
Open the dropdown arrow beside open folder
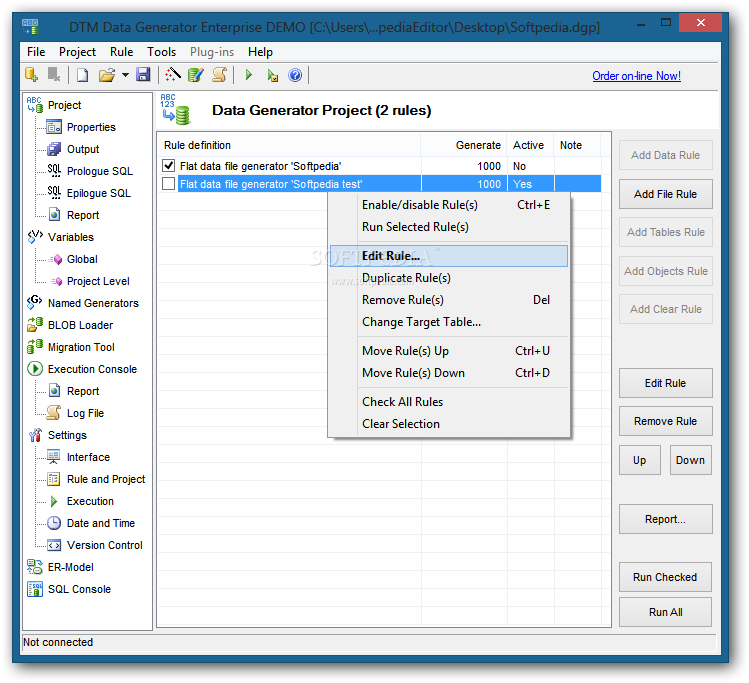125,75
